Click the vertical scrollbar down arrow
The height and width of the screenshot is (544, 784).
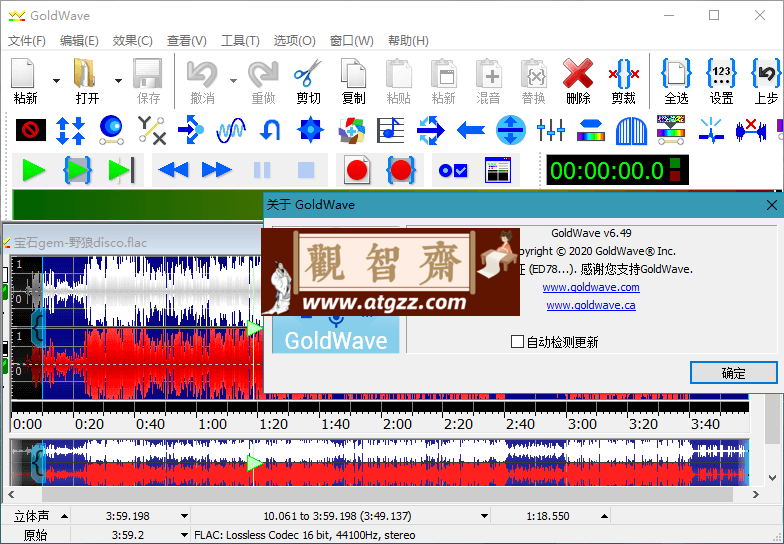(x=772, y=478)
